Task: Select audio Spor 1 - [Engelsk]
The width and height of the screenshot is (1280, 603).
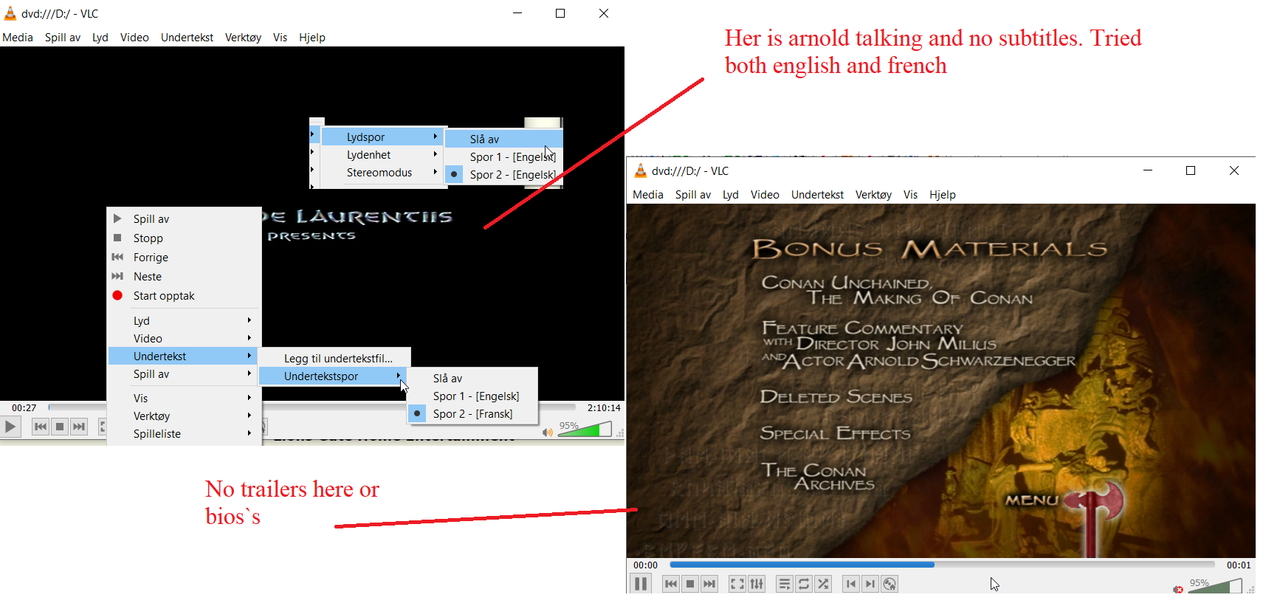Action: [x=503, y=157]
